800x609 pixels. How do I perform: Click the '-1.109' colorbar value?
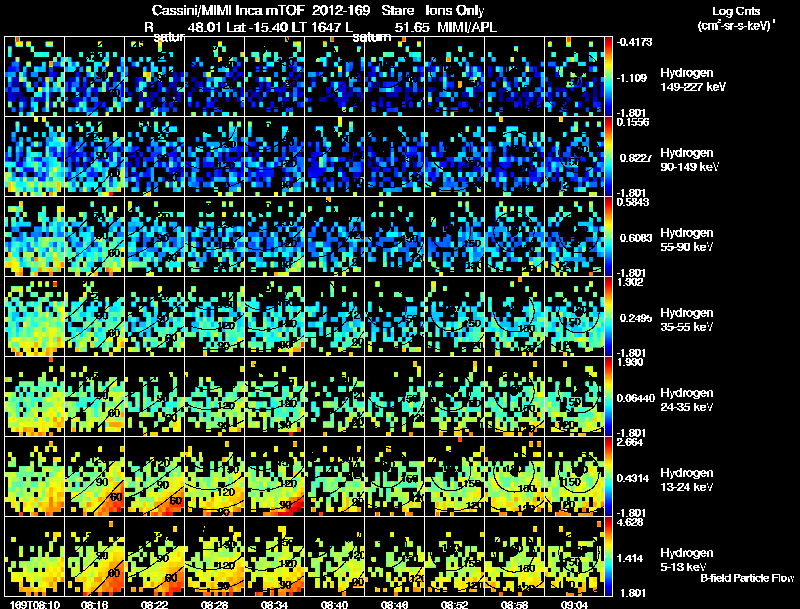pos(631,78)
